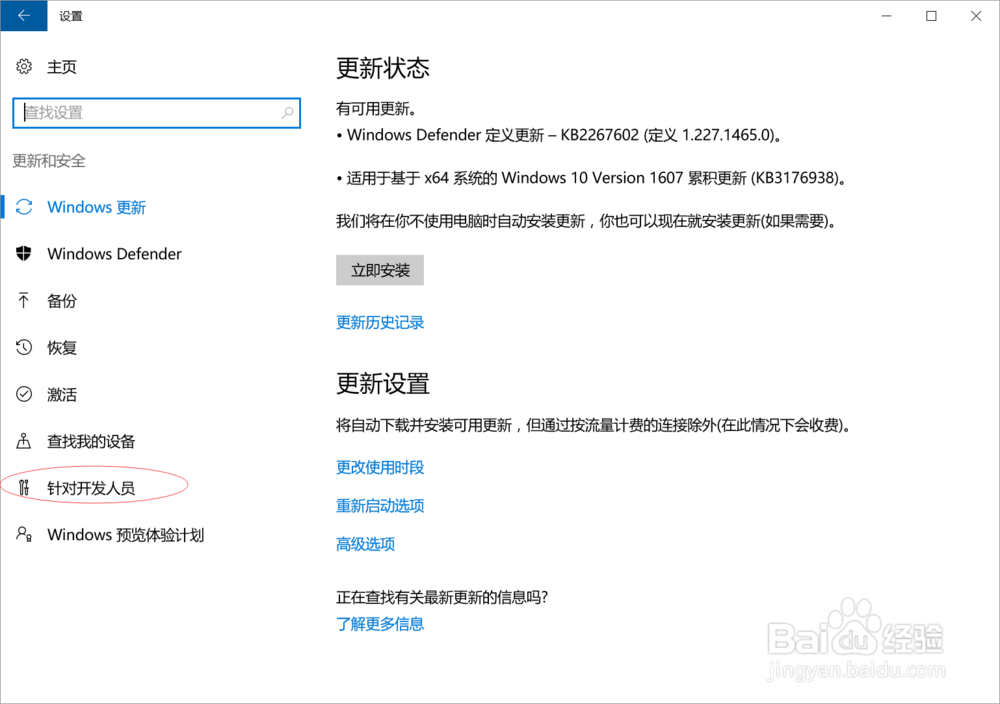Click the 正在查找有关最新更新的信息吗 text
The width and height of the screenshot is (1000, 704).
[x=442, y=598]
